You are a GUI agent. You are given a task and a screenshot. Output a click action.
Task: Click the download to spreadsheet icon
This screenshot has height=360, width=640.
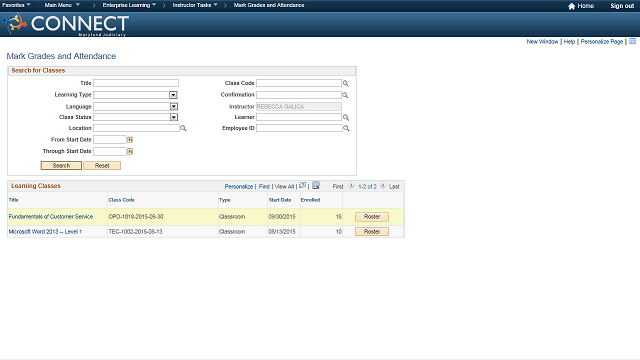(316, 185)
